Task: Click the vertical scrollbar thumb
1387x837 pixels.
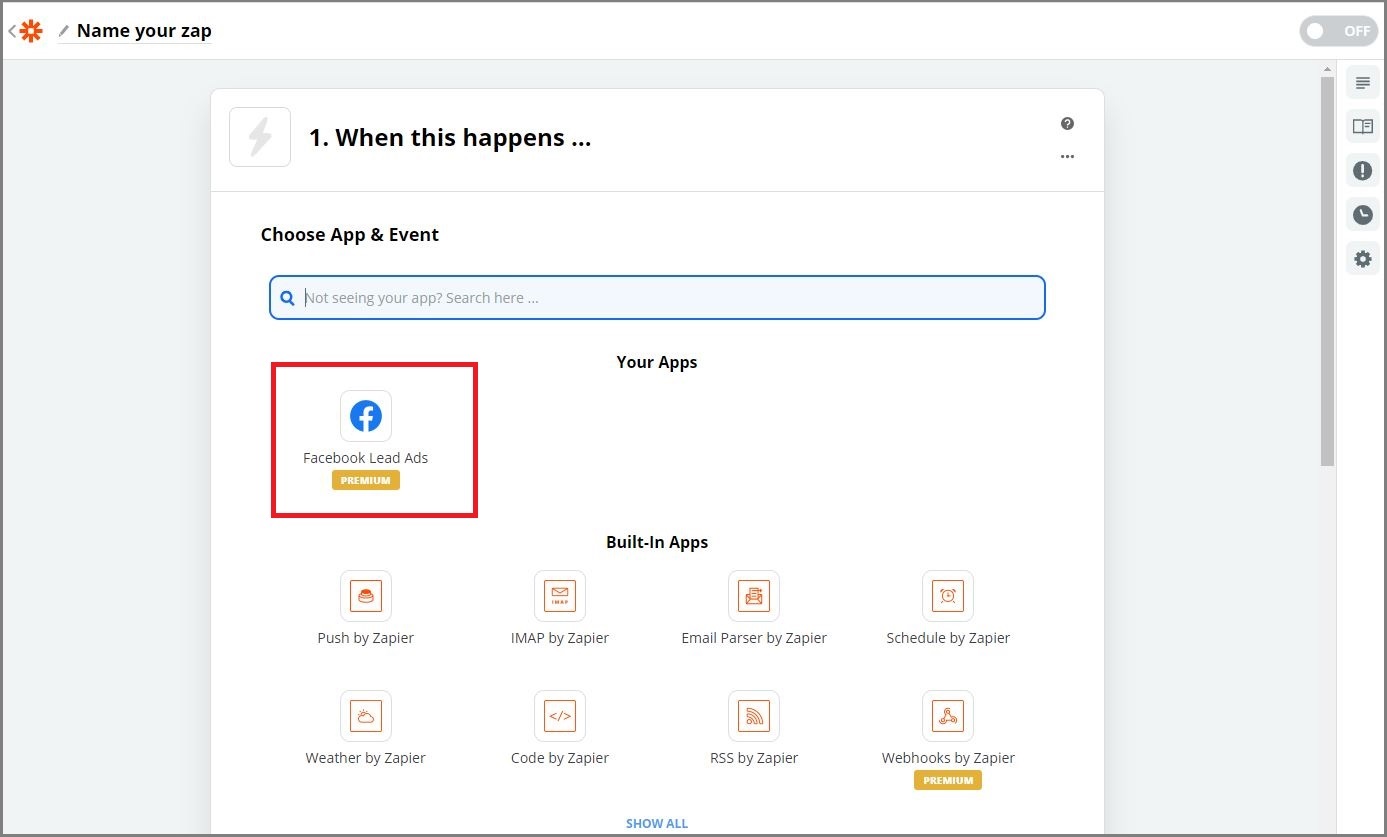Action: coord(1327,271)
